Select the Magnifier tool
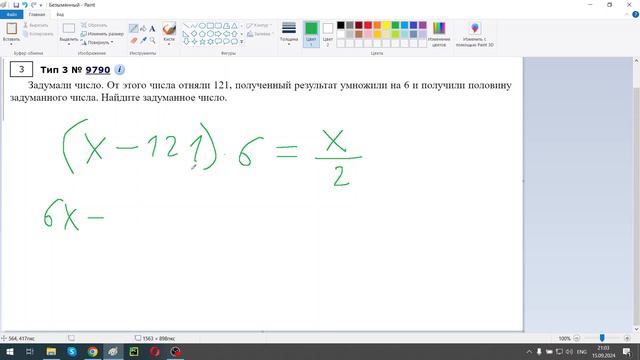 point(152,40)
